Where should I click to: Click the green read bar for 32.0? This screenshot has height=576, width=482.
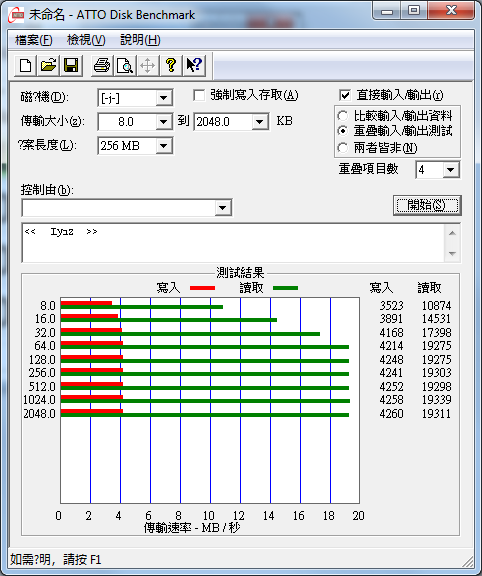(190, 334)
